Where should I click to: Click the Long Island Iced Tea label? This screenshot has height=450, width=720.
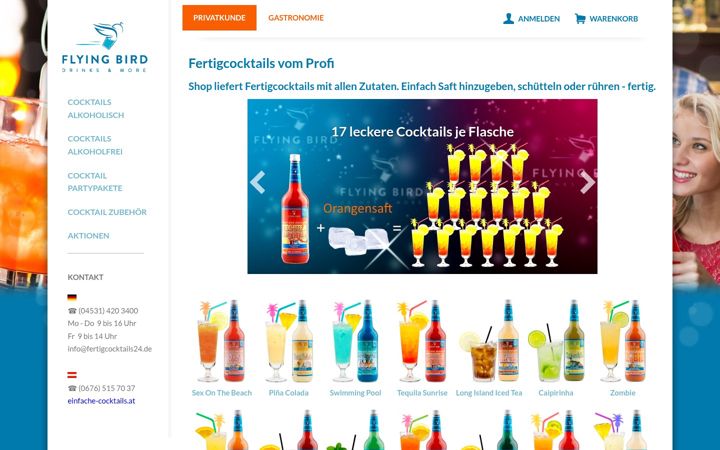pyautogui.click(x=489, y=393)
